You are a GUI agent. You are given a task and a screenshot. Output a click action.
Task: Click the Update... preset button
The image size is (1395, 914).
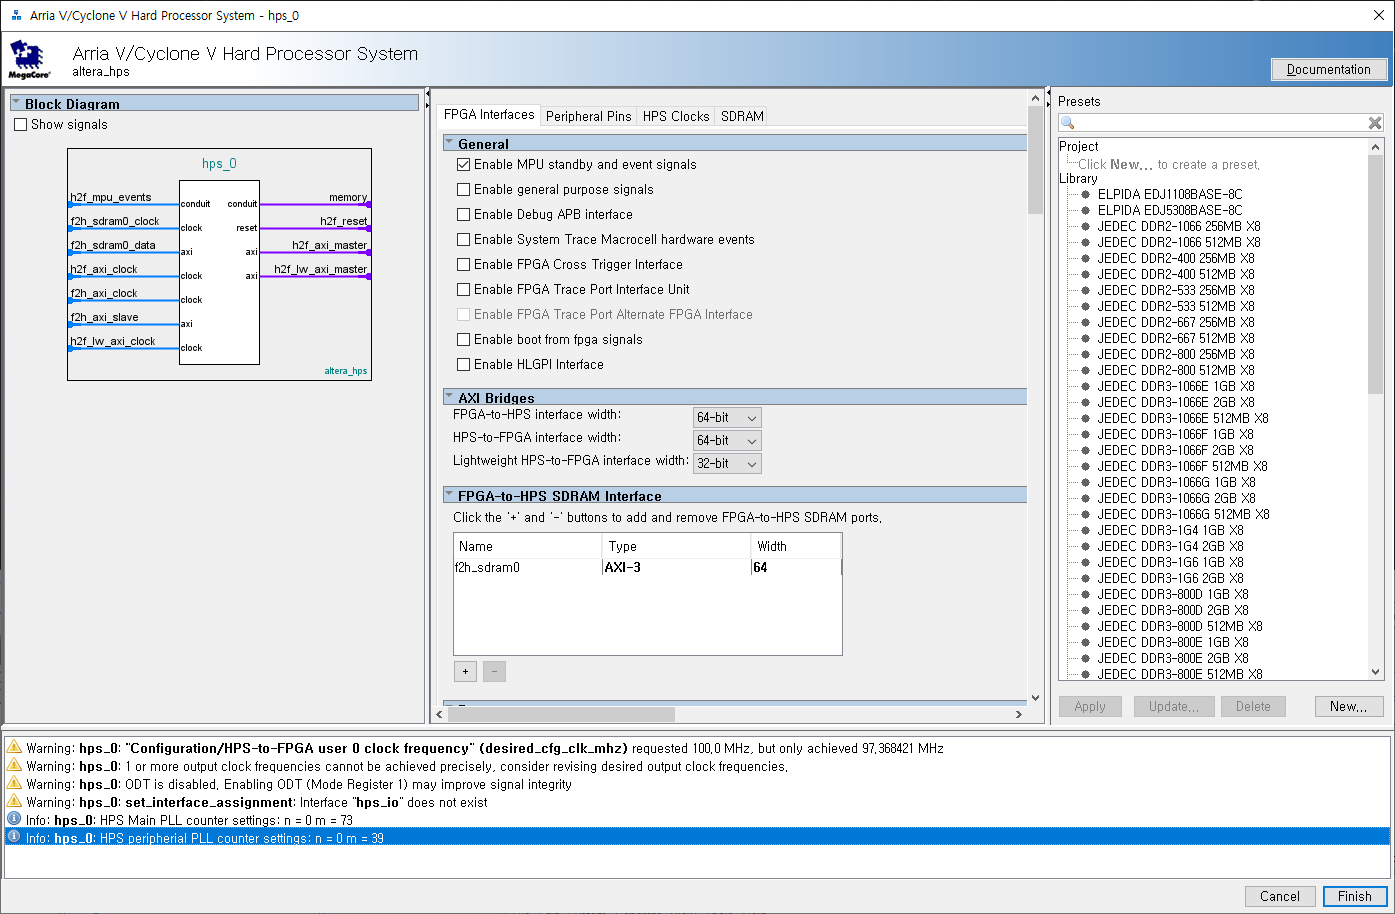[x=1173, y=706]
